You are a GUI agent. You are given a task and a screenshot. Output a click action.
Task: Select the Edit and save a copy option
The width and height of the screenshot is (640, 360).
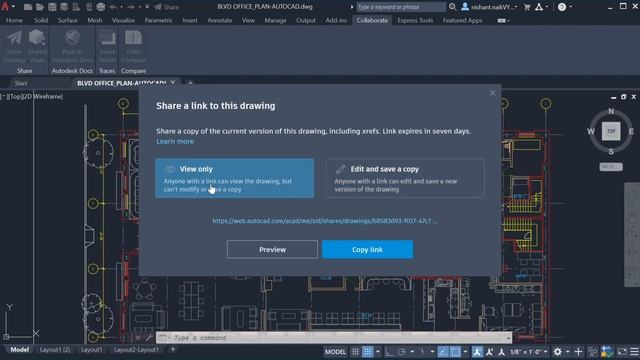[405, 178]
